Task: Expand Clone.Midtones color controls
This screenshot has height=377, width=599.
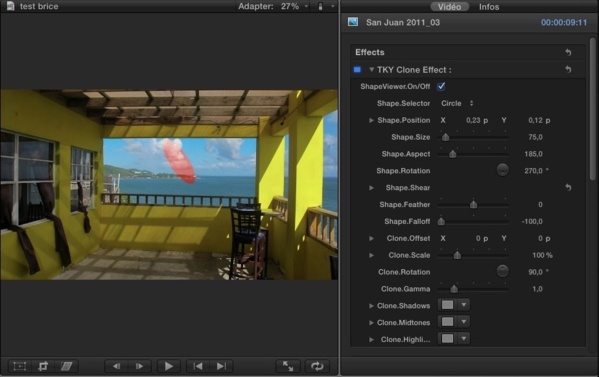Action: pyautogui.click(x=371, y=323)
